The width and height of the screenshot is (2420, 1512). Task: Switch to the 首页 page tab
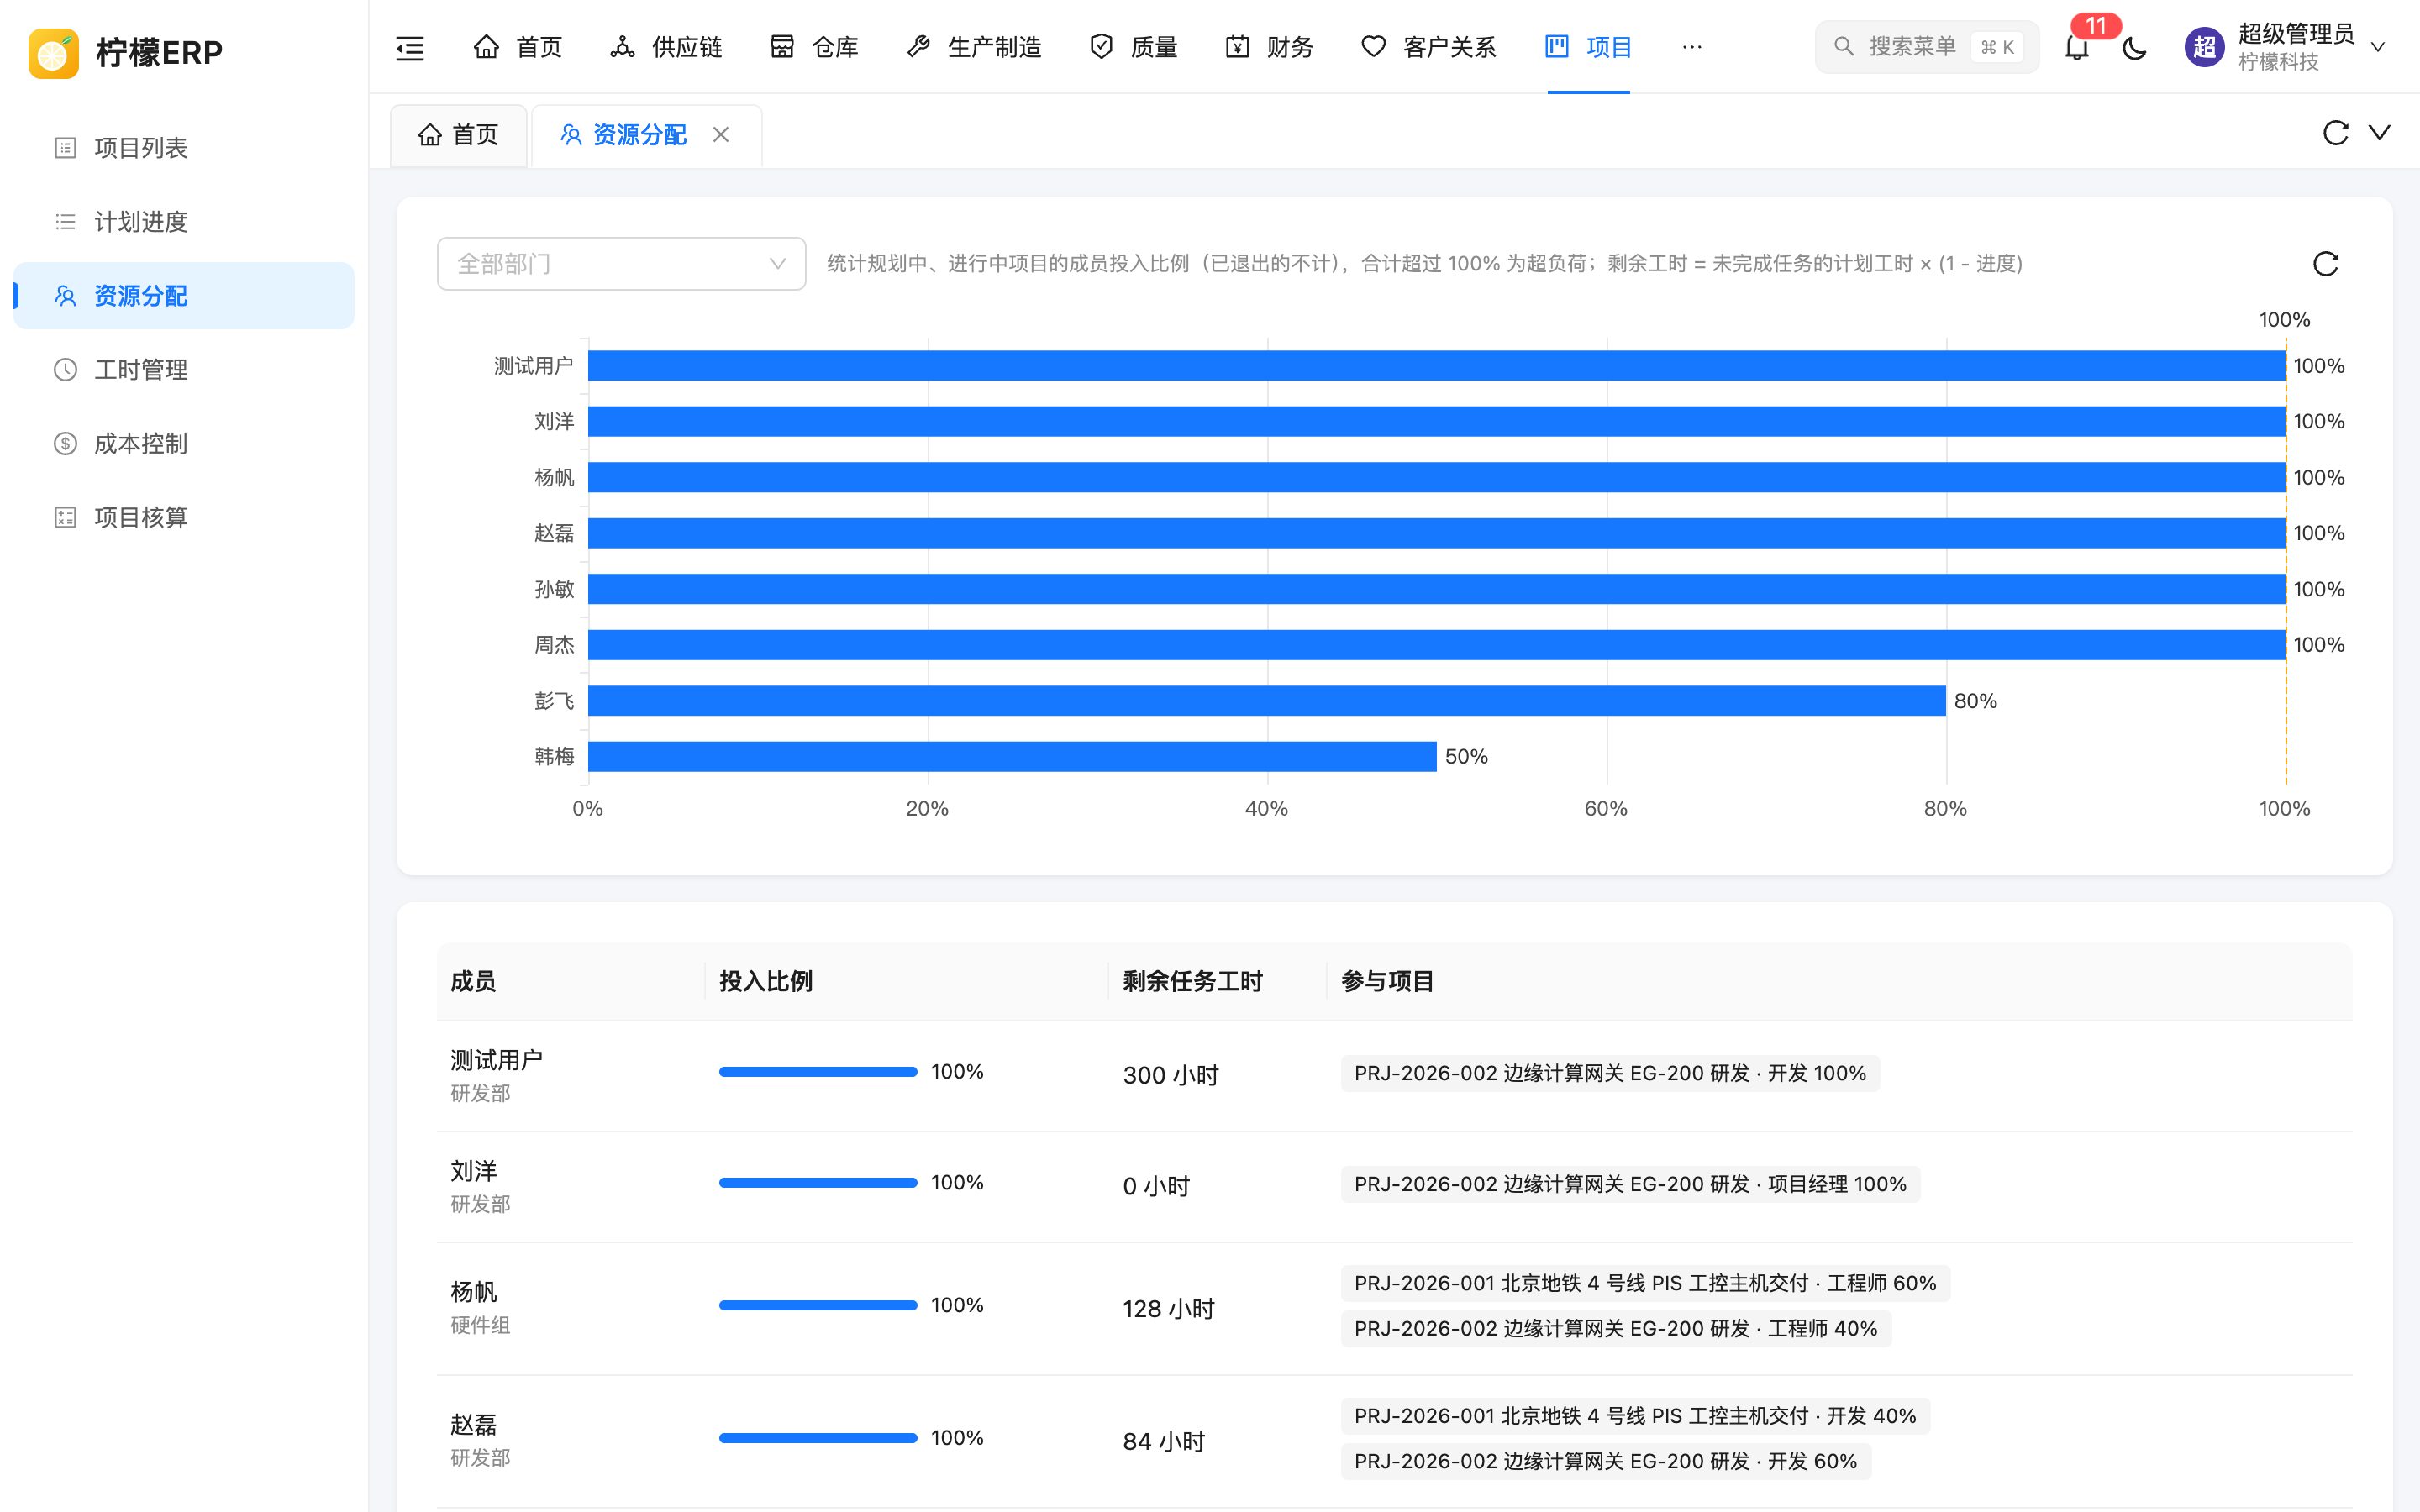[458, 135]
